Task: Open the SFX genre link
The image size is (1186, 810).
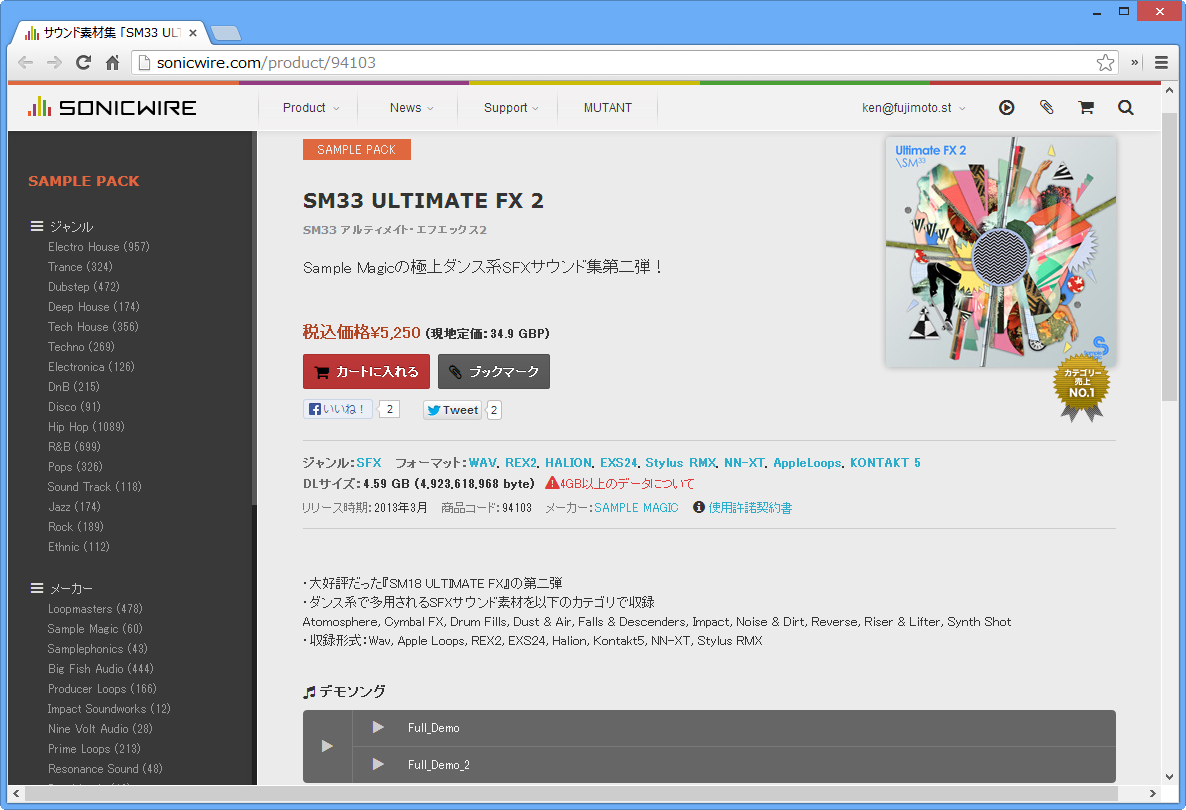Action: (369, 462)
